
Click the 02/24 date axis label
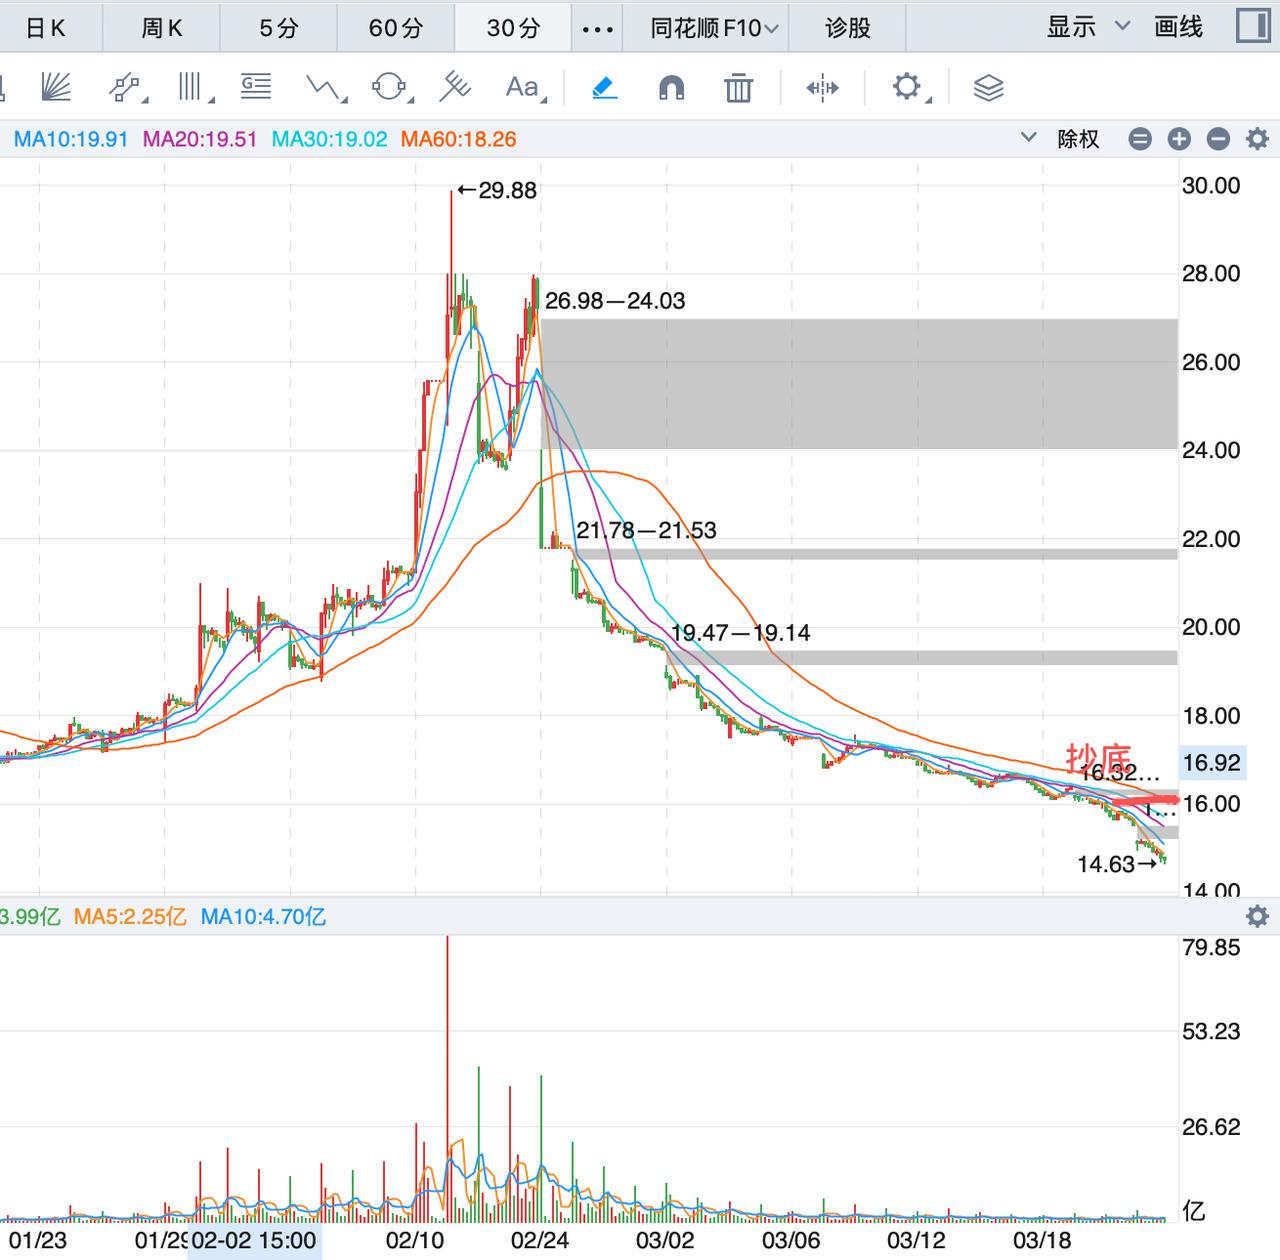pyautogui.click(x=540, y=1240)
